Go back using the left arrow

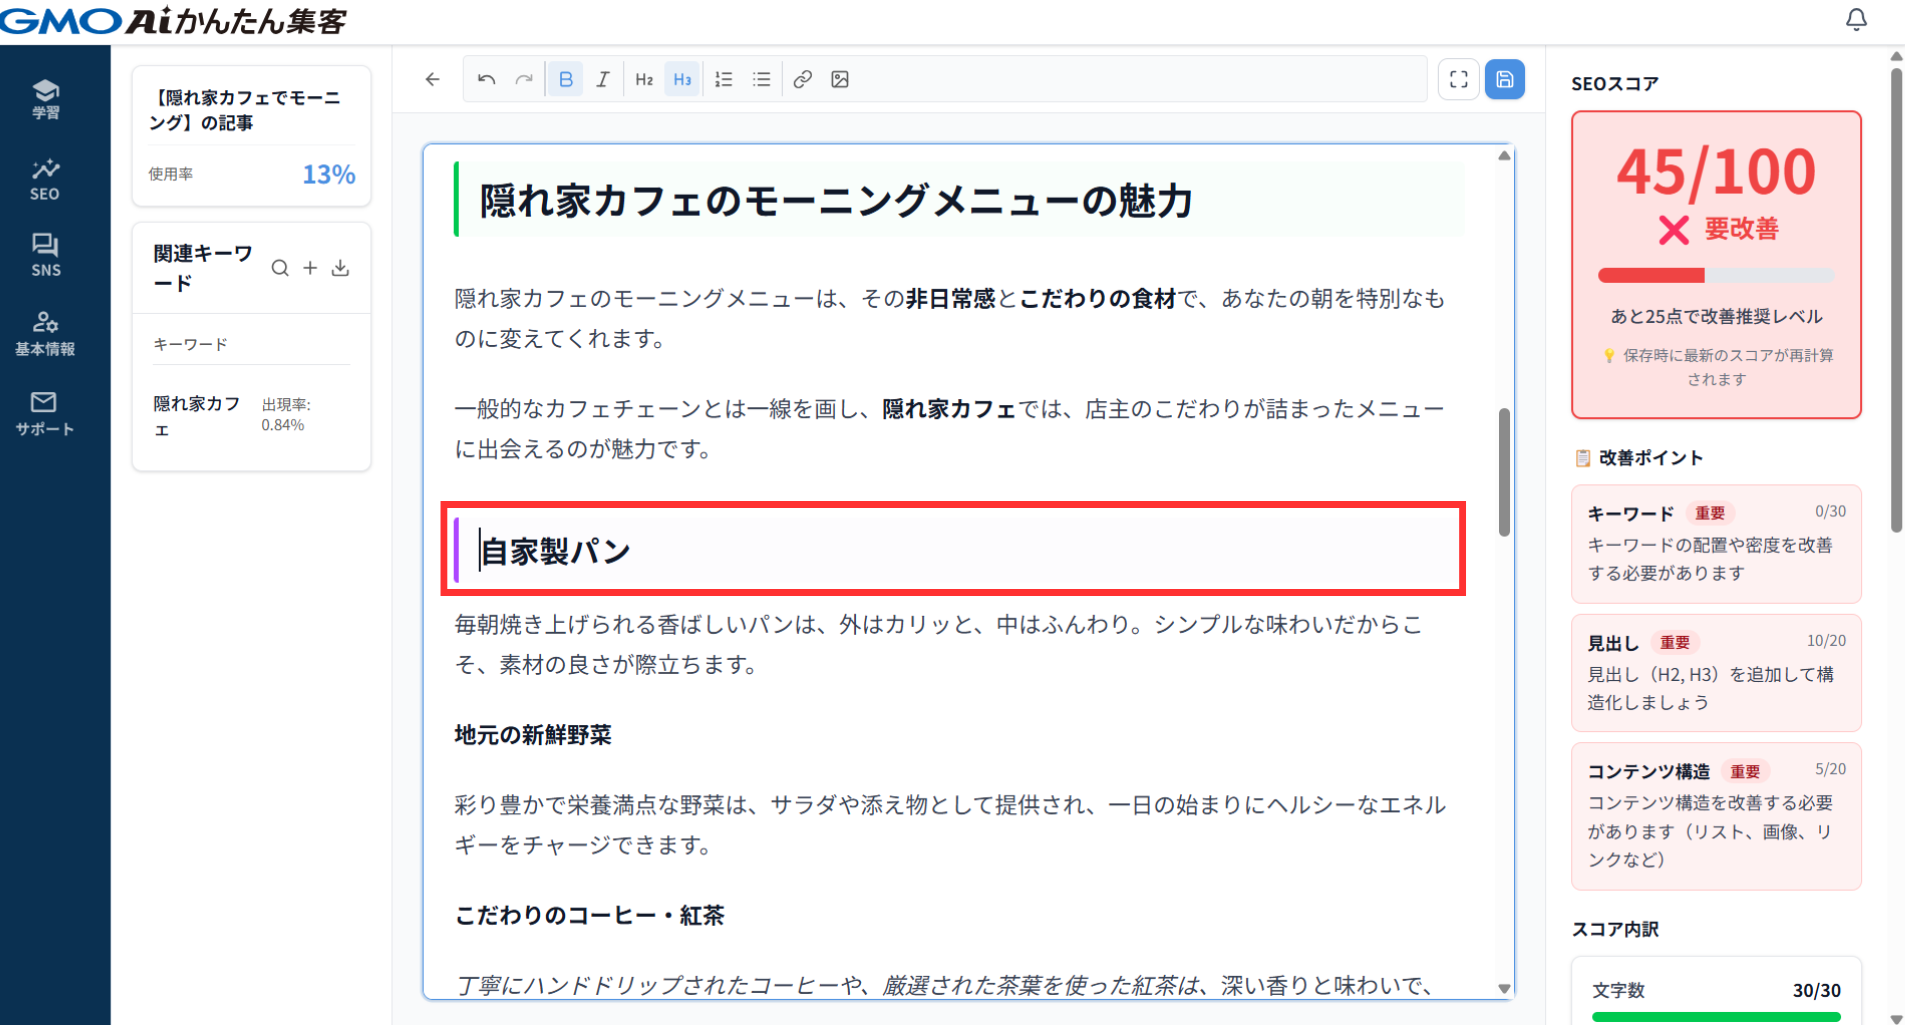pyautogui.click(x=432, y=80)
